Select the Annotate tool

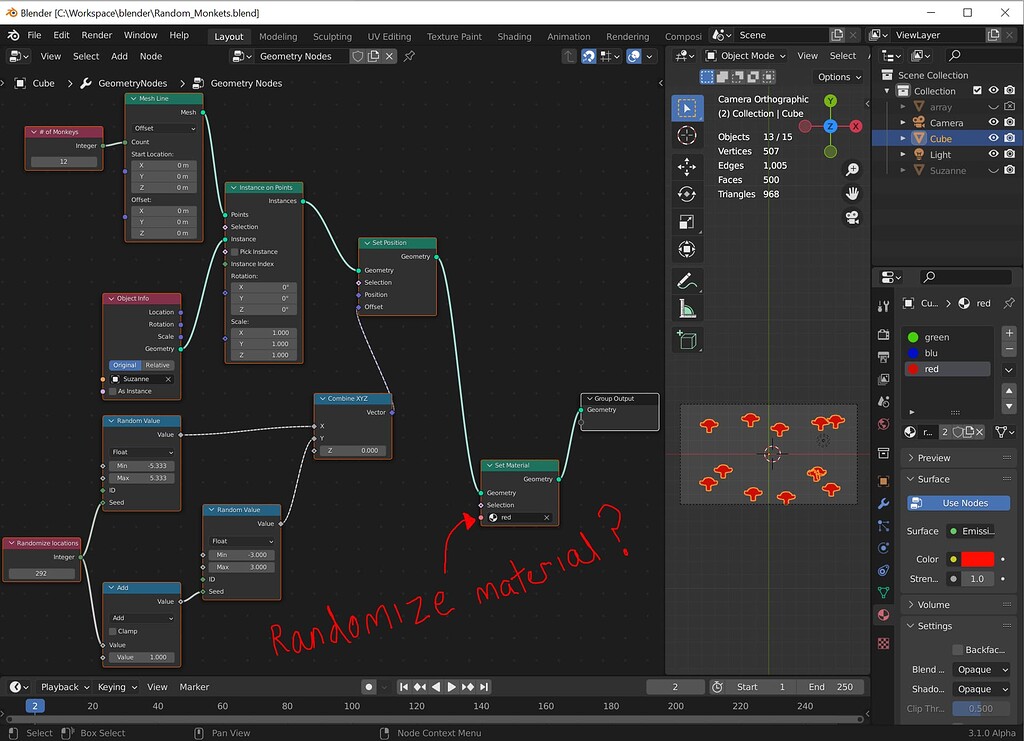[686, 279]
